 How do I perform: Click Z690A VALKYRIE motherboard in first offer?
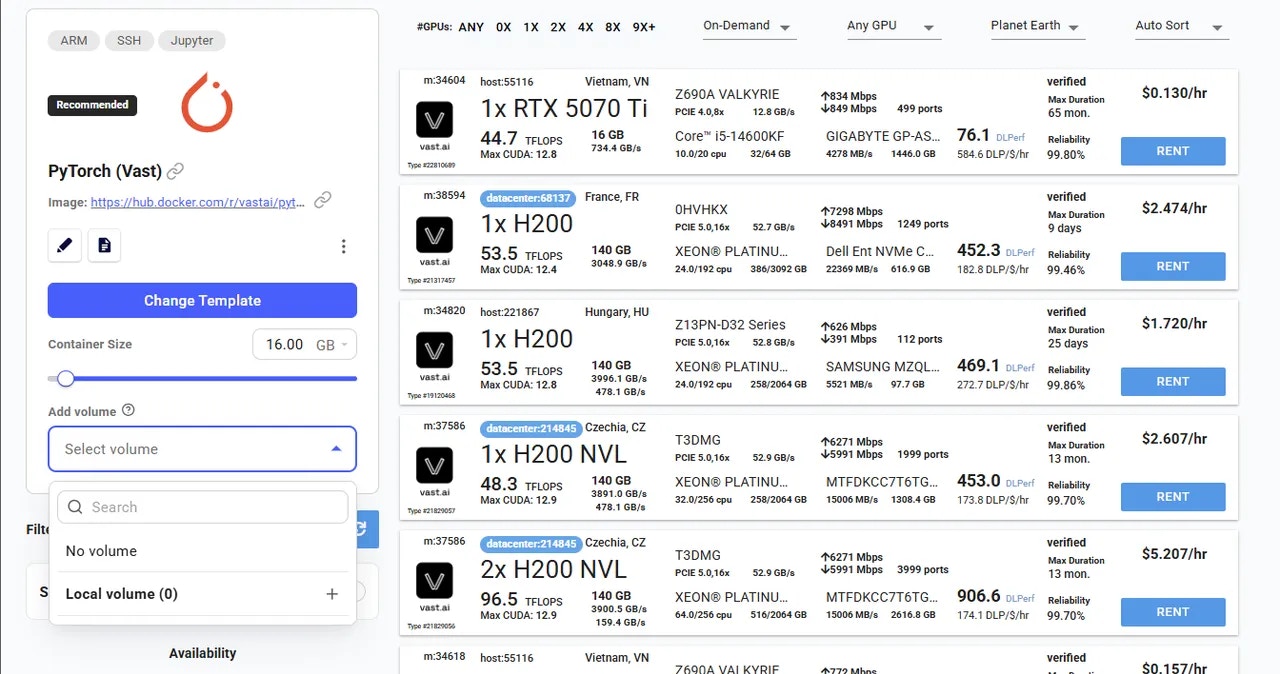tap(727, 94)
